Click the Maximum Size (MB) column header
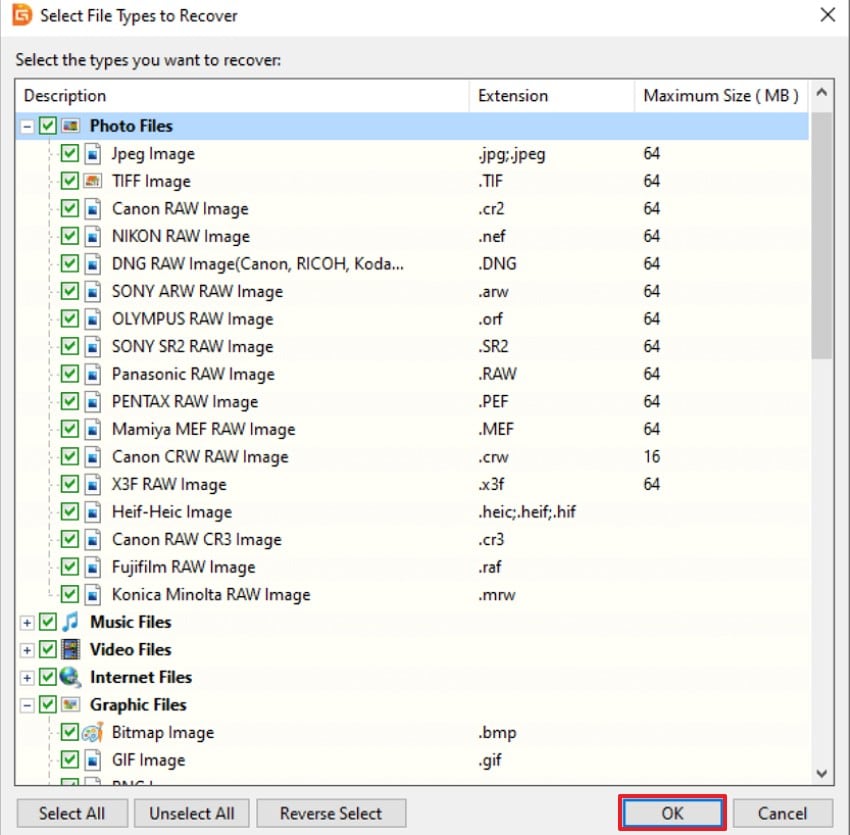Image resolution: width=850 pixels, height=835 pixels. click(721, 96)
